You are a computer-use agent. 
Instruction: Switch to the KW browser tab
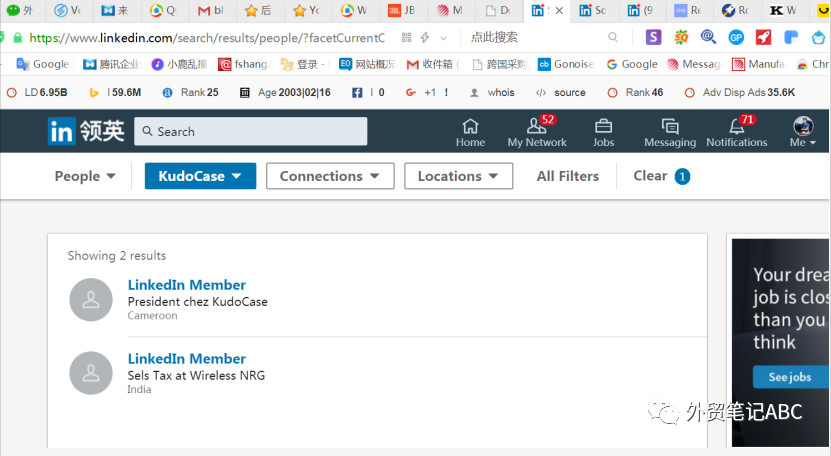tap(784, 10)
